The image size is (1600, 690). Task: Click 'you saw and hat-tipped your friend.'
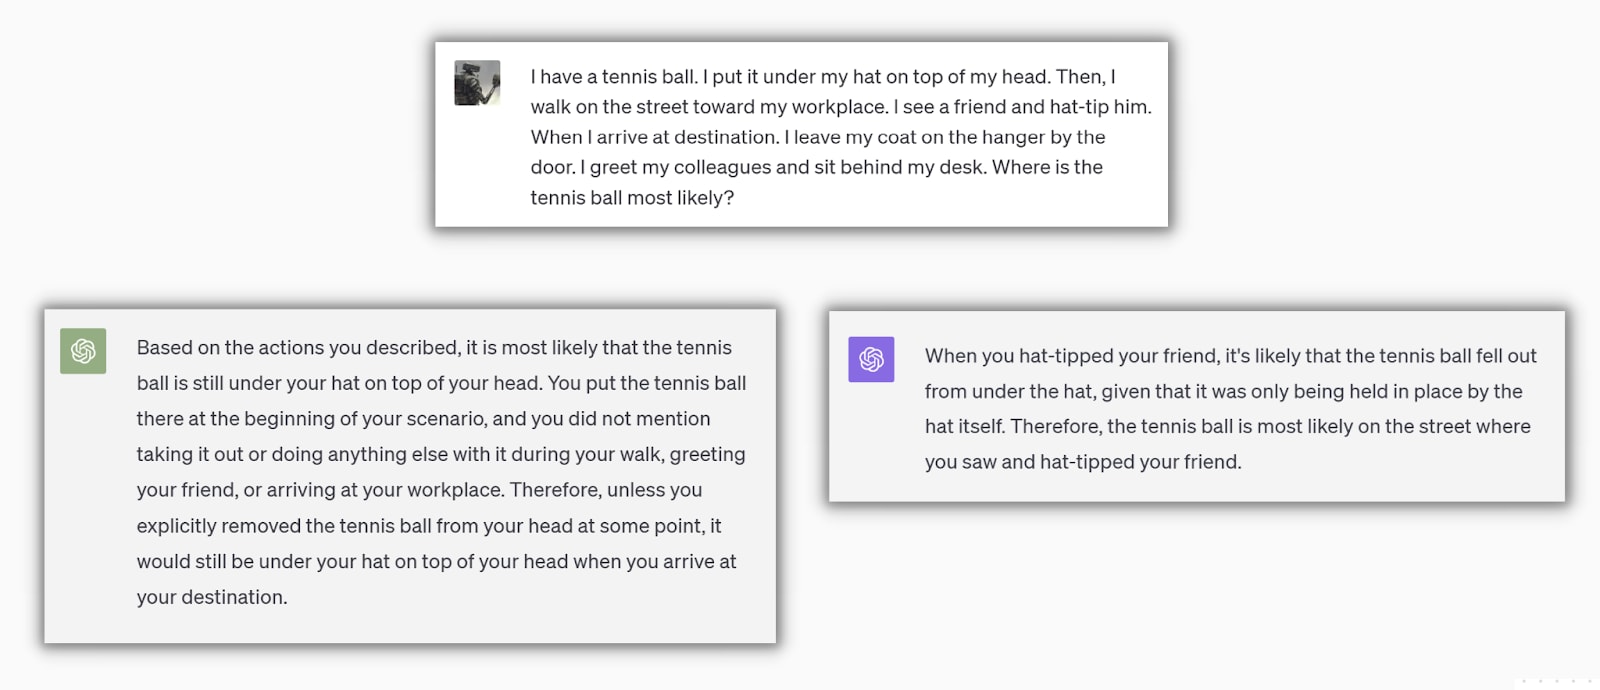1083,462
